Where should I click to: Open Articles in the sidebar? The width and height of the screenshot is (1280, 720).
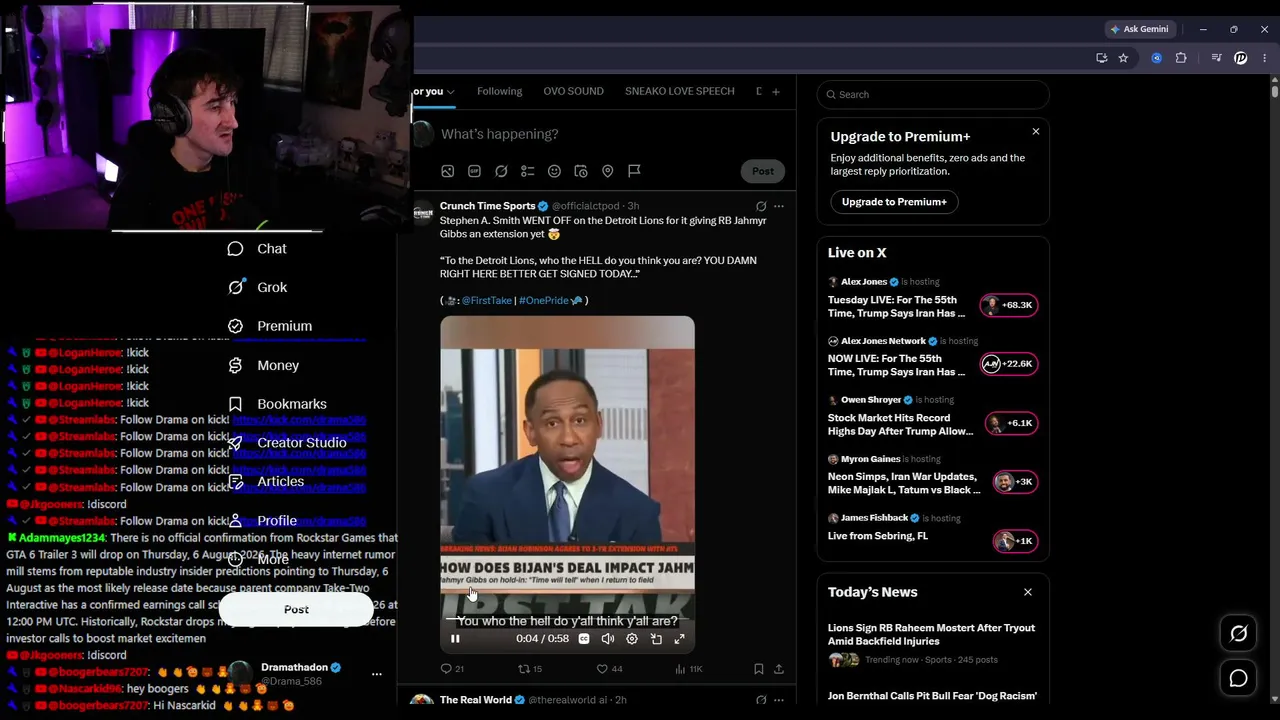point(266,482)
